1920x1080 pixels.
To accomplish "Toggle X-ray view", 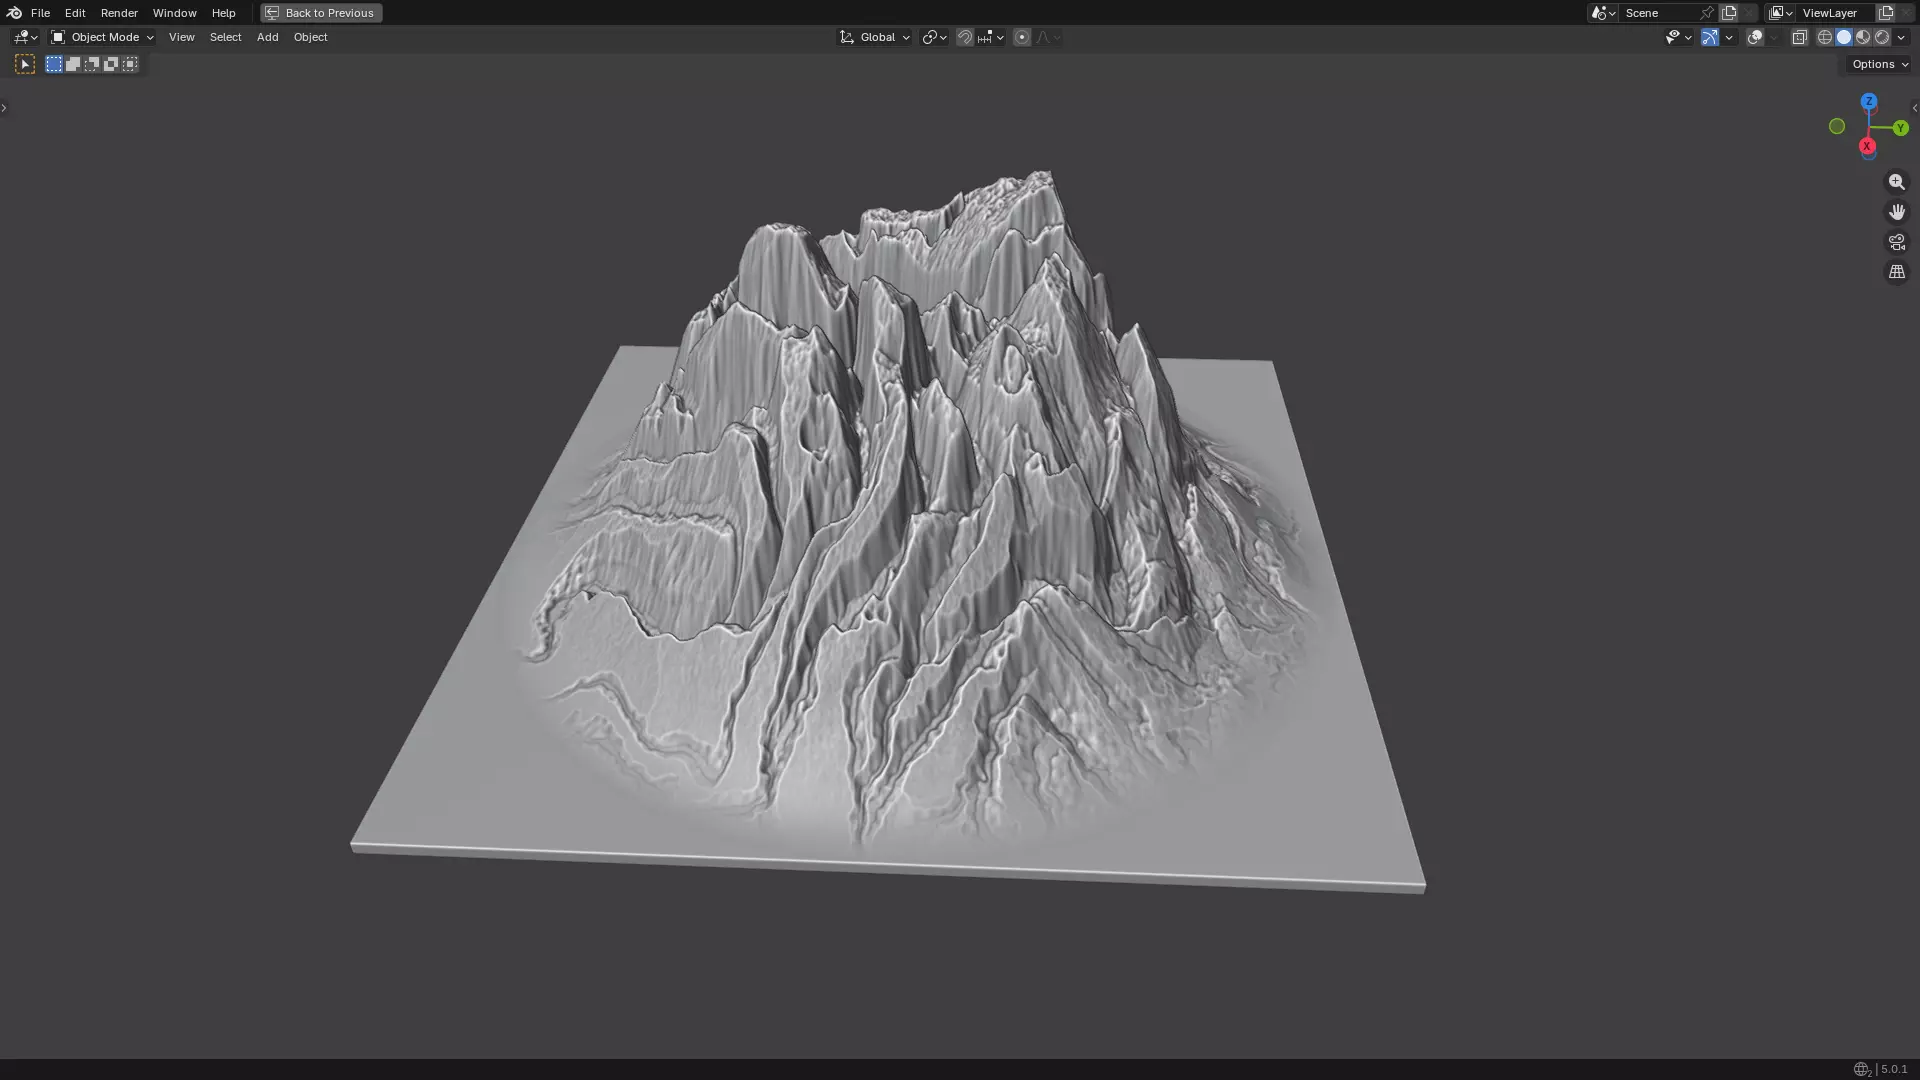I will point(1799,37).
